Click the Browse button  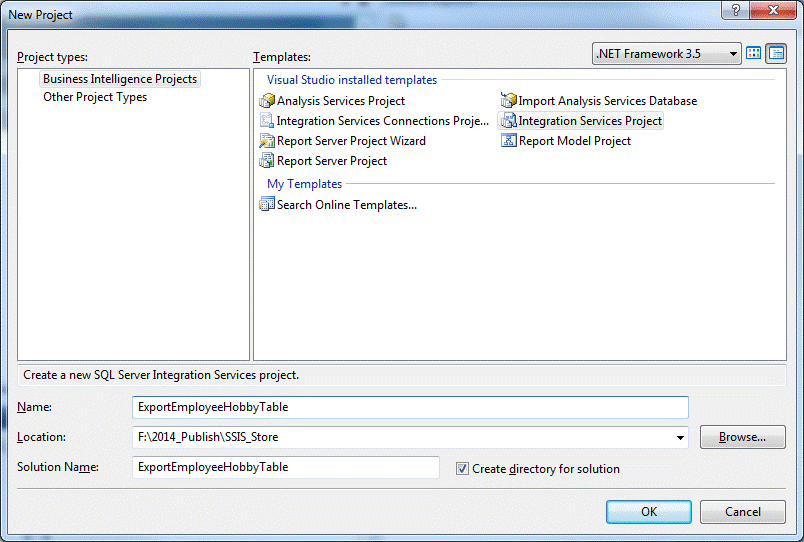(742, 437)
